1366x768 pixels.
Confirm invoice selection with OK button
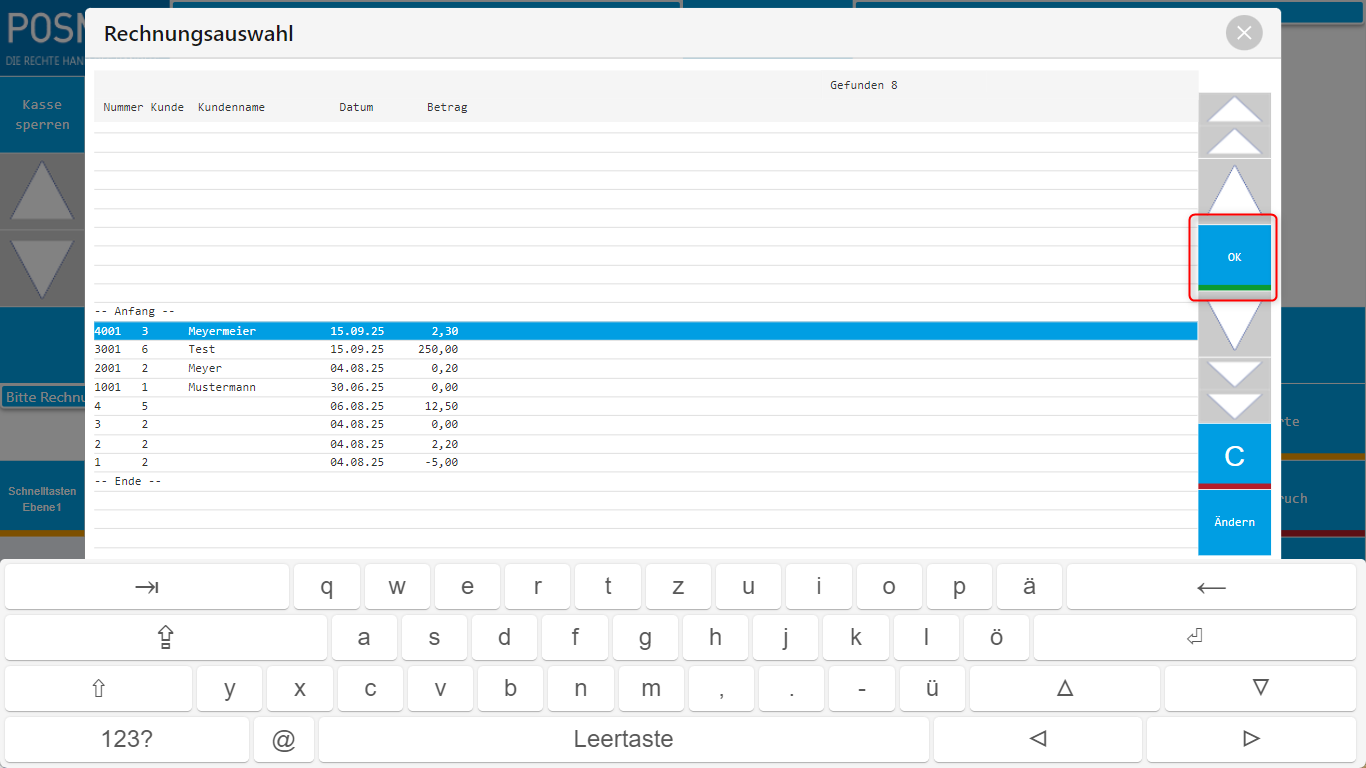pos(1234,257)
